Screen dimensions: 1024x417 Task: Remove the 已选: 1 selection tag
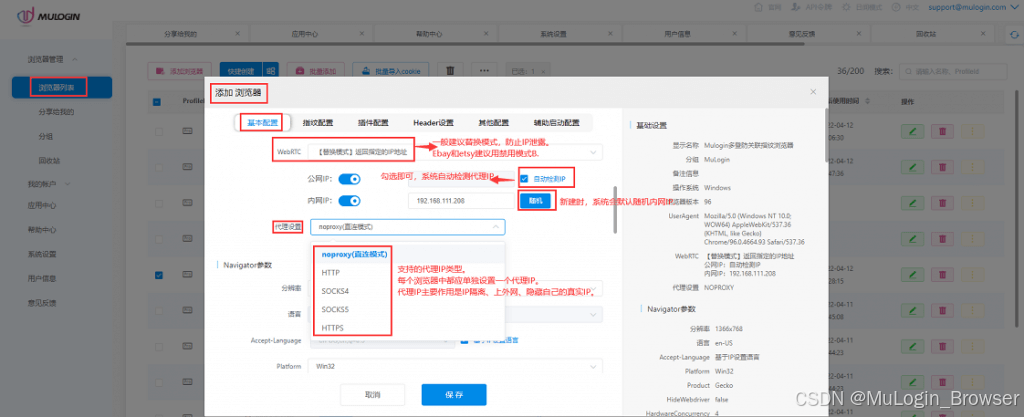coord(543,71)
